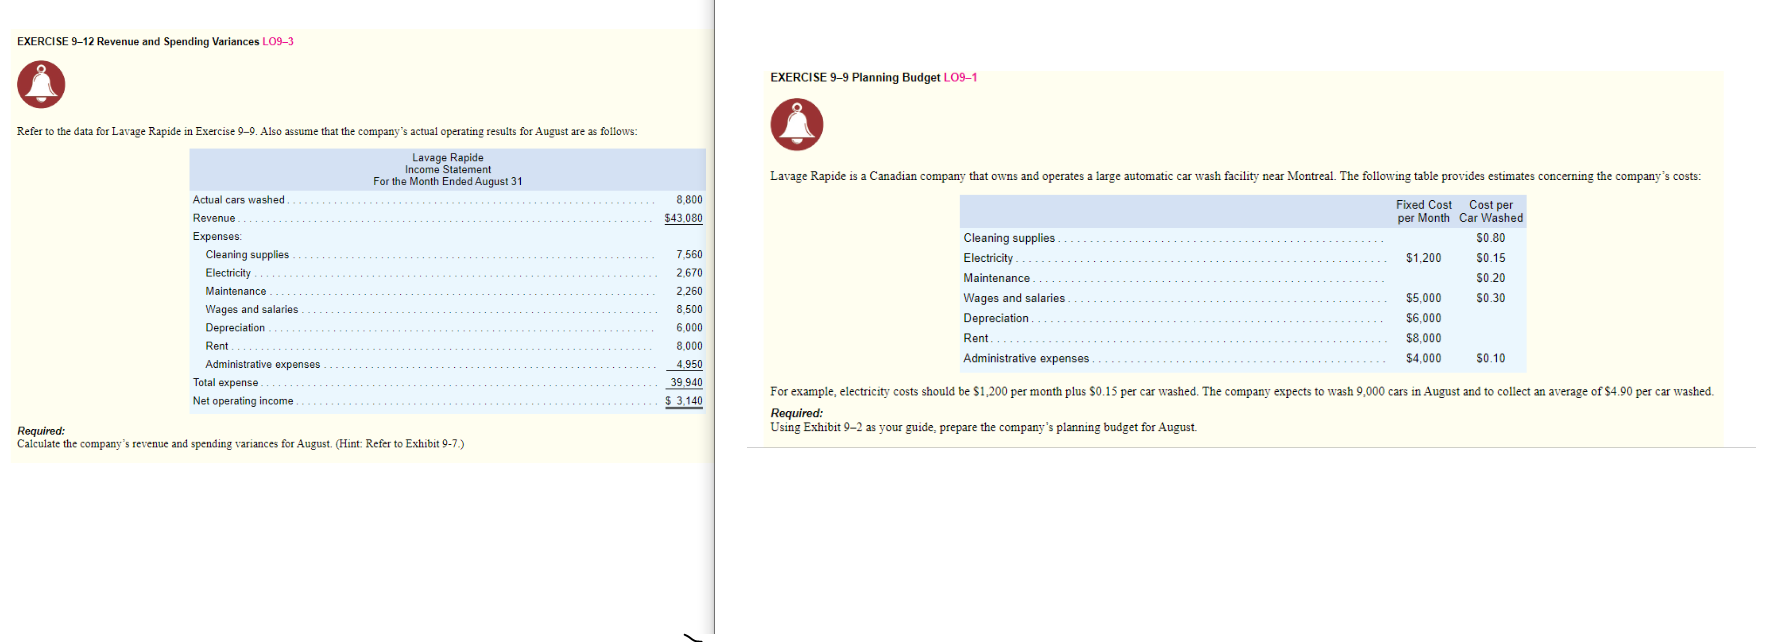Screen dimensions: 1769x642
Task: Click administrative expenses fixed cost $4,000
Action: pyautogui.click(x=1423, y=358)
